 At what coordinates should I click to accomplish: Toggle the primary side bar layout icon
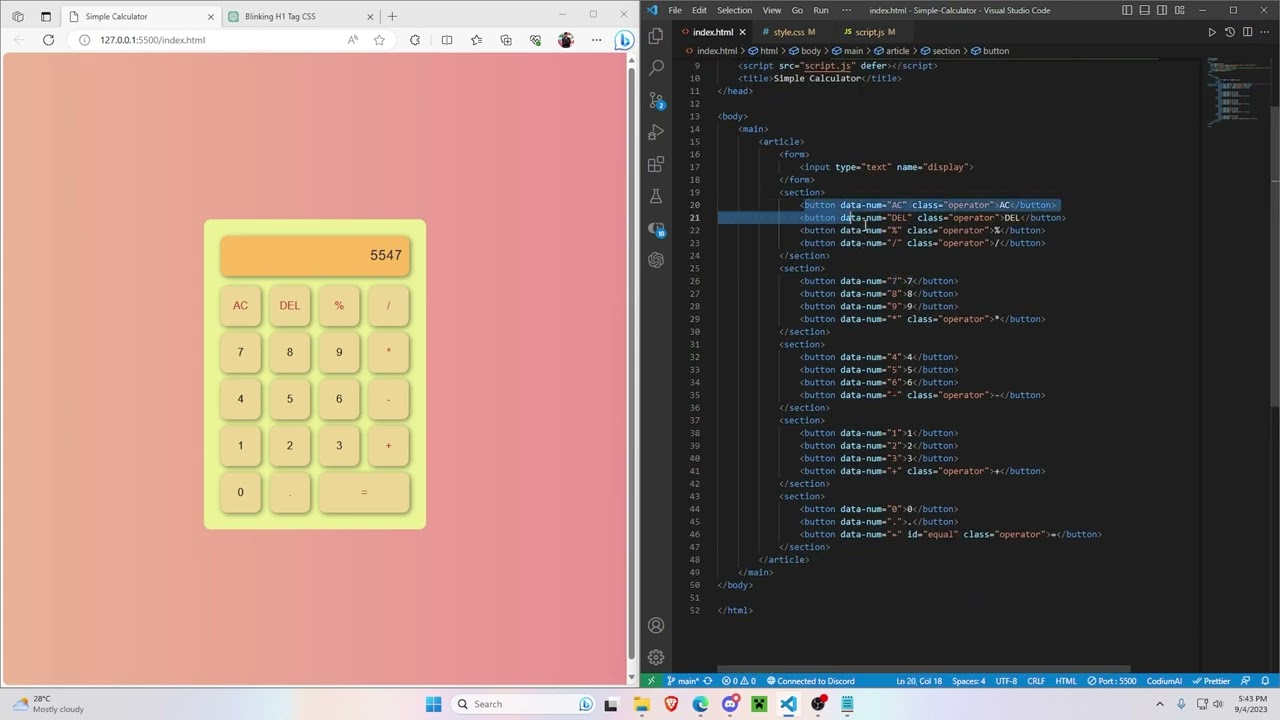[1127, 10]
